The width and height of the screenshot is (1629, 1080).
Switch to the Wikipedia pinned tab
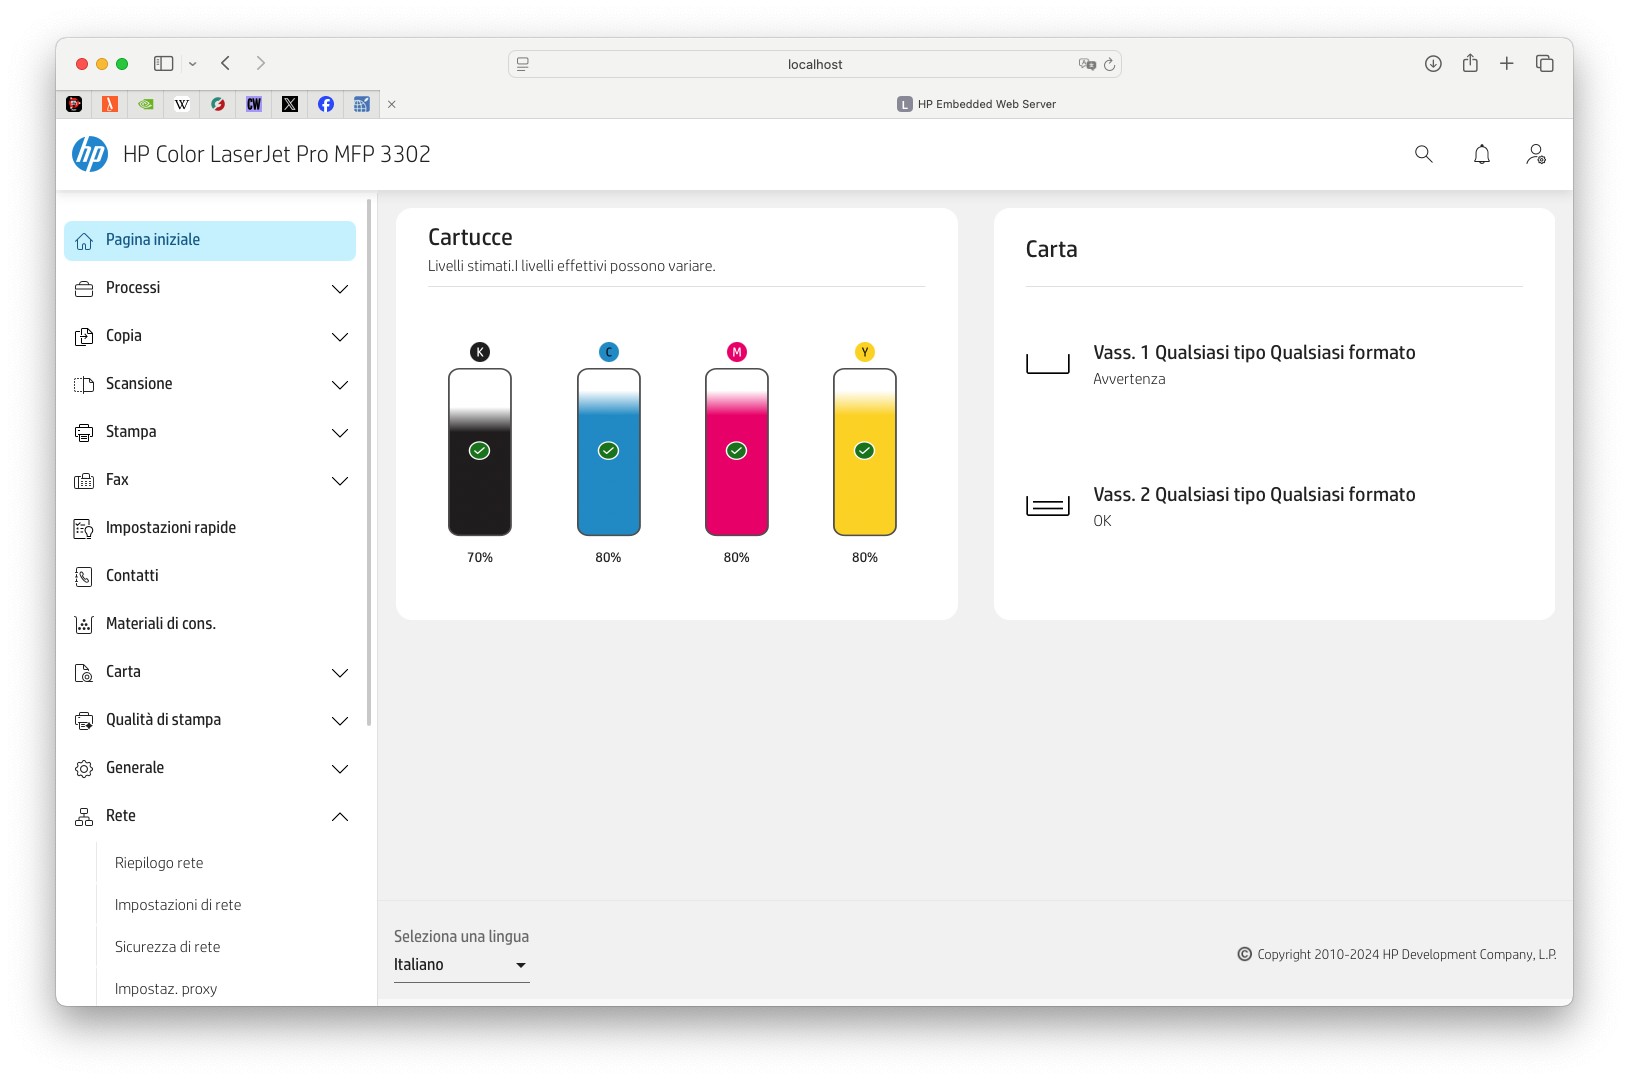point(182,104)
